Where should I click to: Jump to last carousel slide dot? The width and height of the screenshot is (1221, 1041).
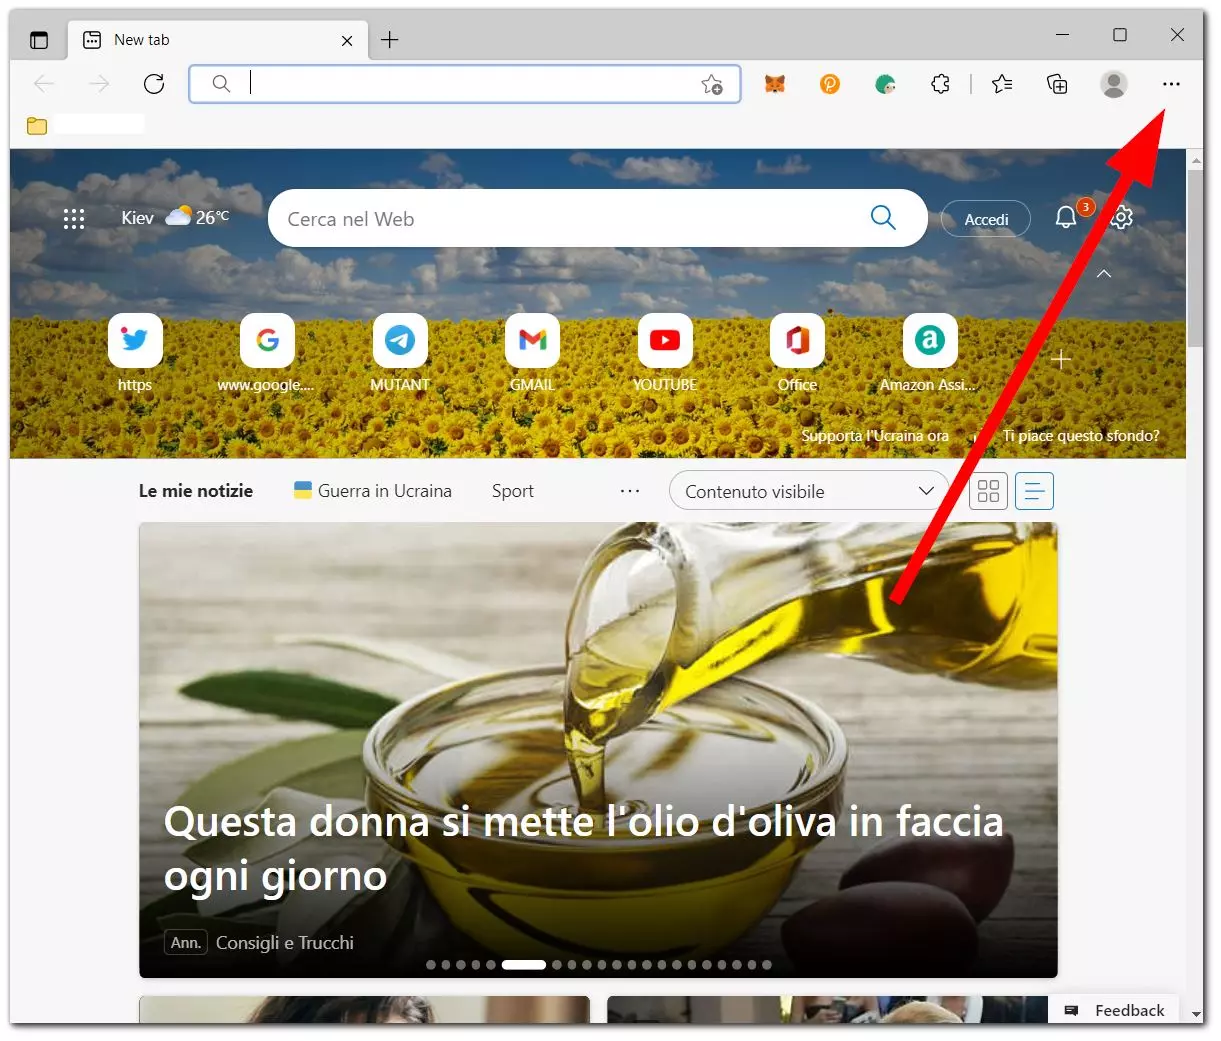(767, 965)
